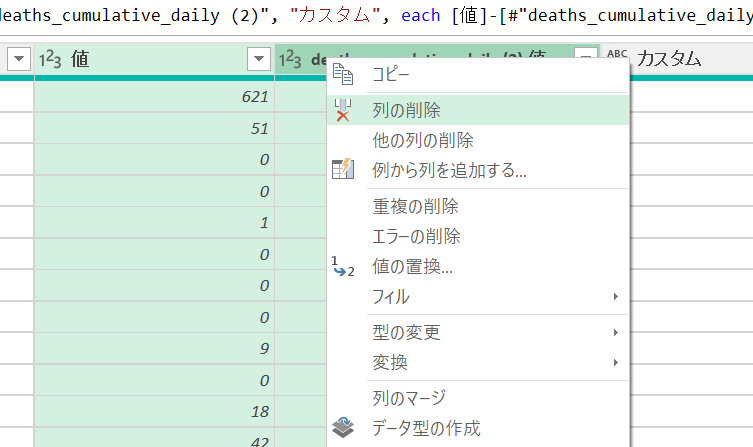
Task: Open the filter dropdown of the 値 column
Action: pyautogui.click(x=258, y=61)
